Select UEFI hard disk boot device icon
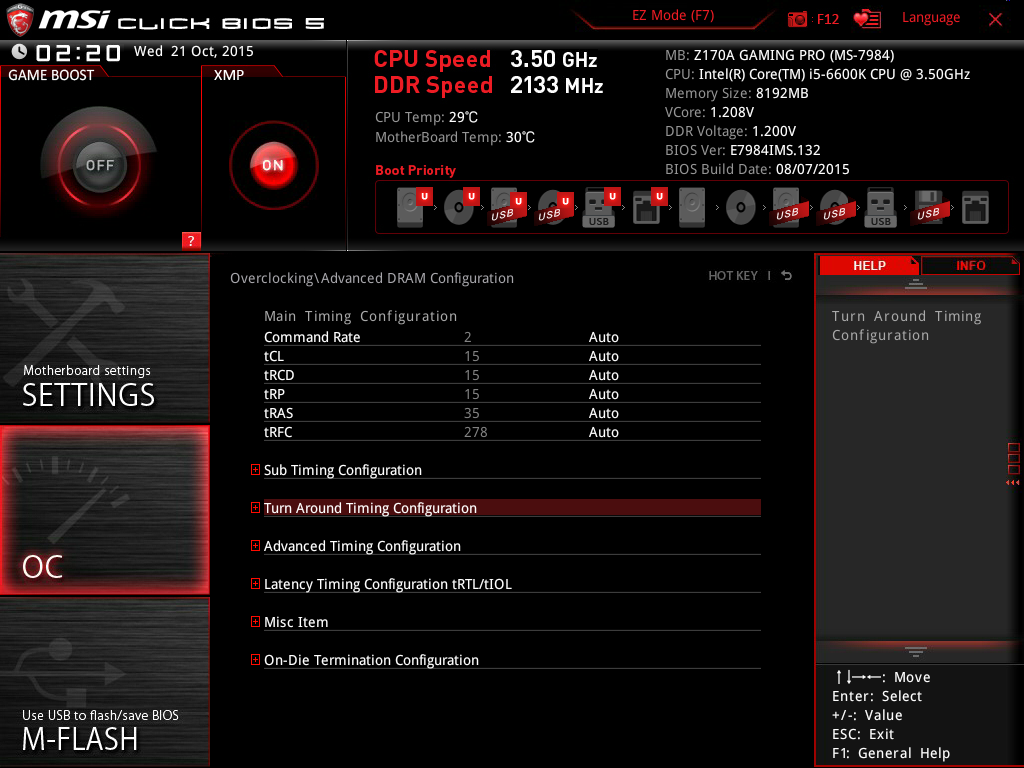 414,207
